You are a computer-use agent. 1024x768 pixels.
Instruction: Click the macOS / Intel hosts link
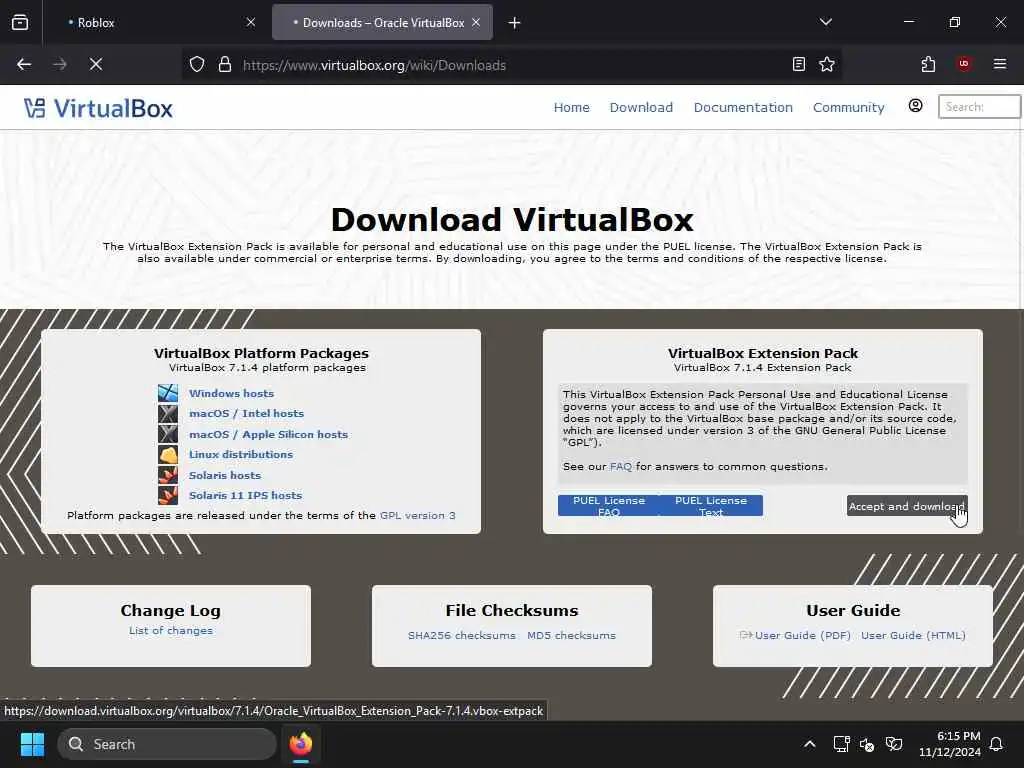point(246,413)
